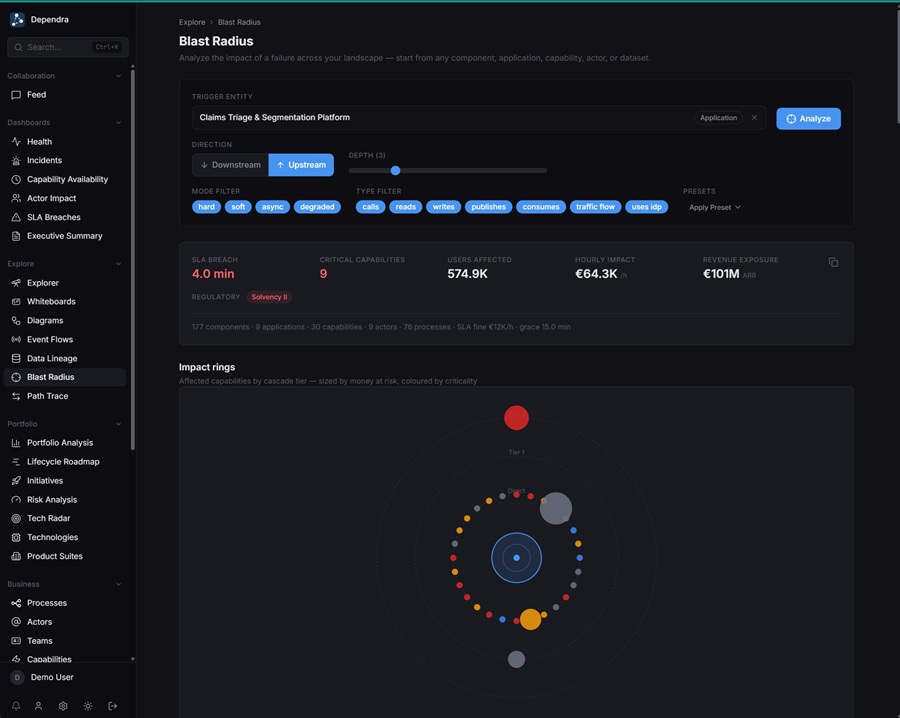Toggle the calls type filter chip
Viewport: 900px width, 718px height.
tap(371, 207)
